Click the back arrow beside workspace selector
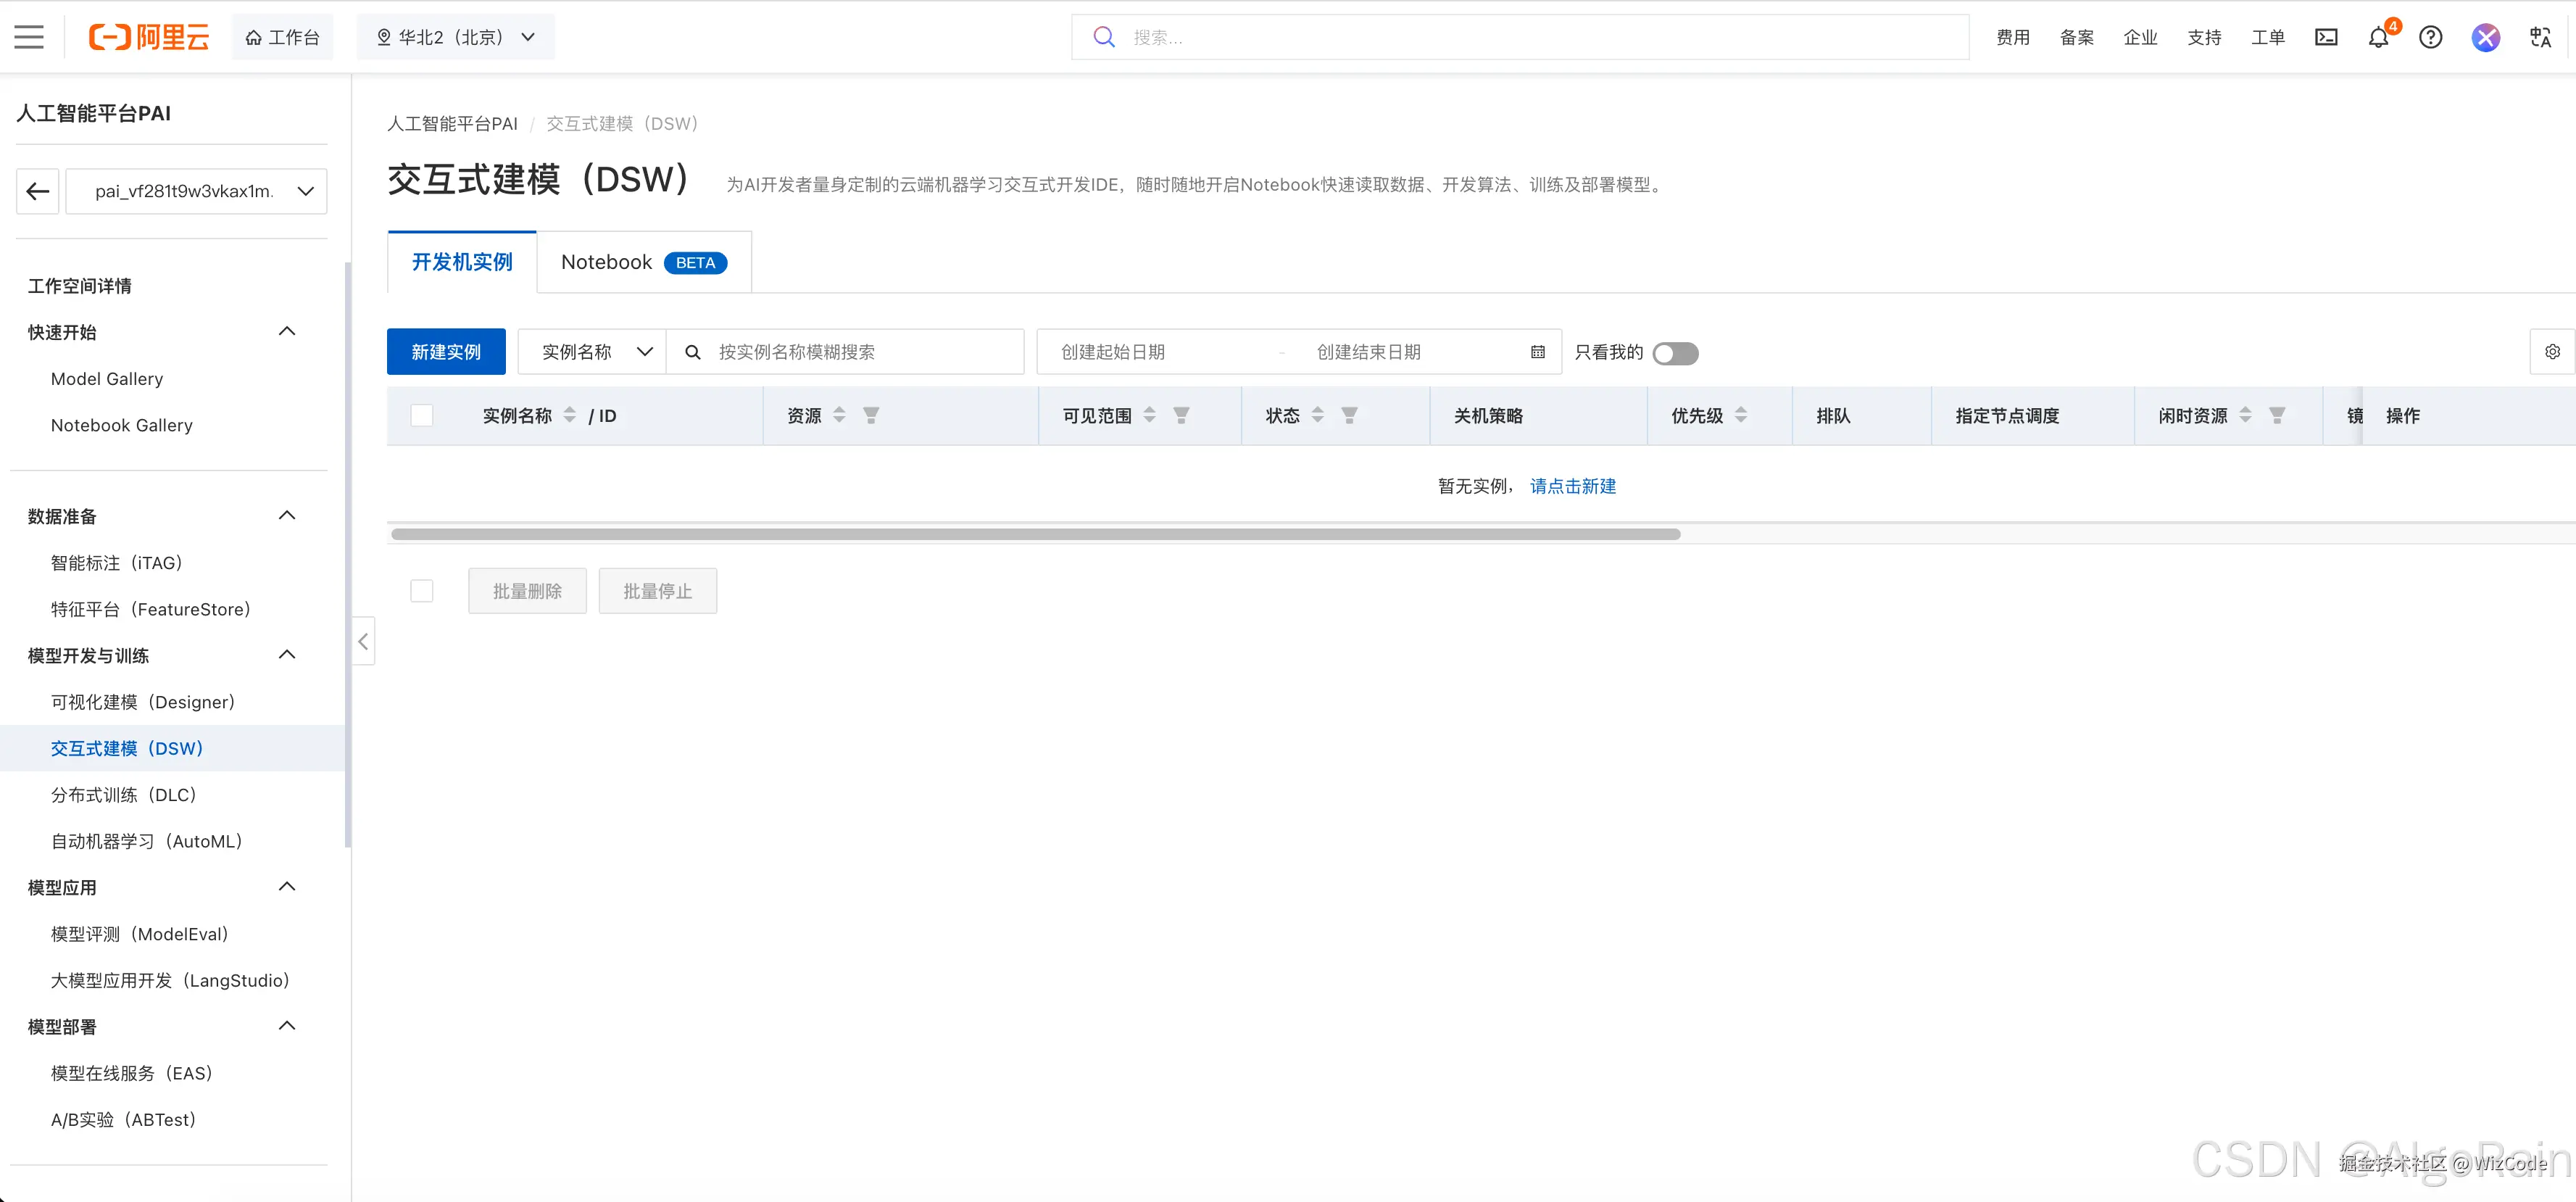The width and height of the screenshot is (2576, 1202). click(x=38, y=191)
